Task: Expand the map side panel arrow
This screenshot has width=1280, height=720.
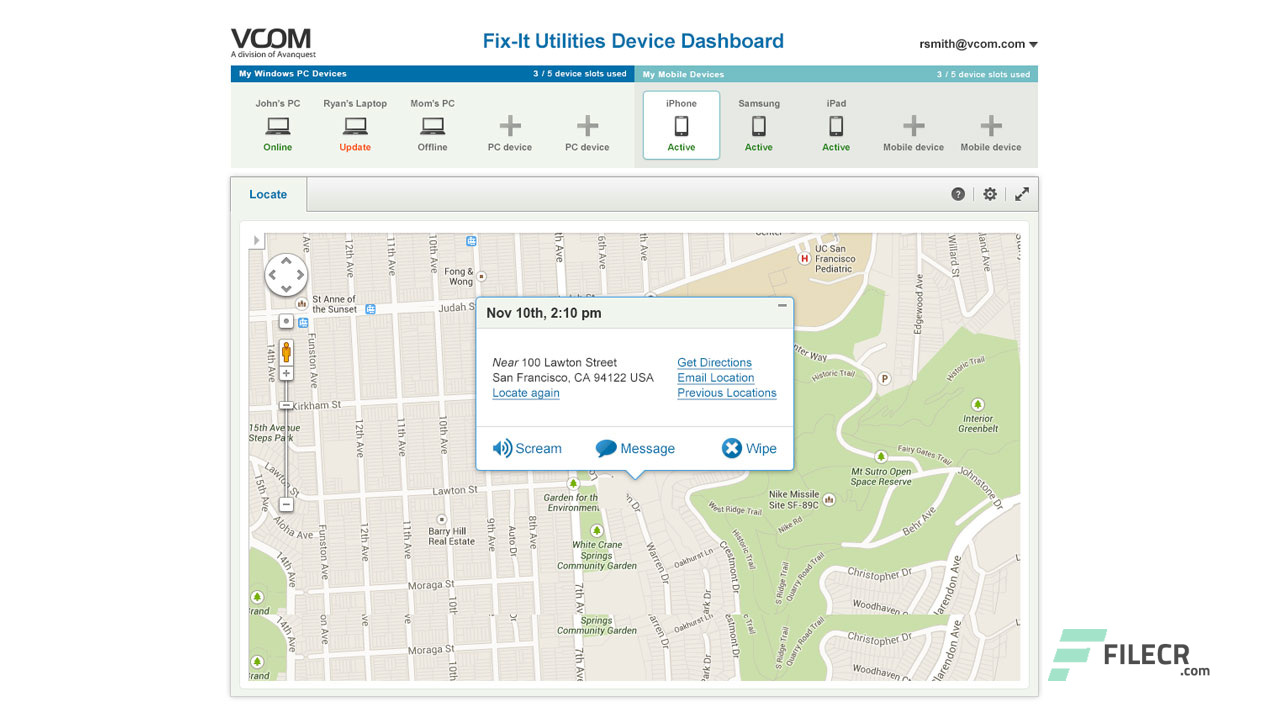Action: 257,240
